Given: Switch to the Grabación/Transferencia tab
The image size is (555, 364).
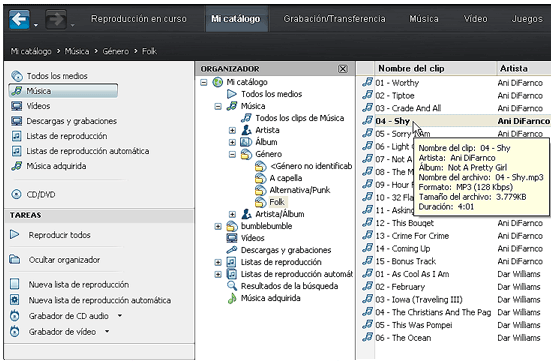Looking at the screenshot, I should [334, 19].
